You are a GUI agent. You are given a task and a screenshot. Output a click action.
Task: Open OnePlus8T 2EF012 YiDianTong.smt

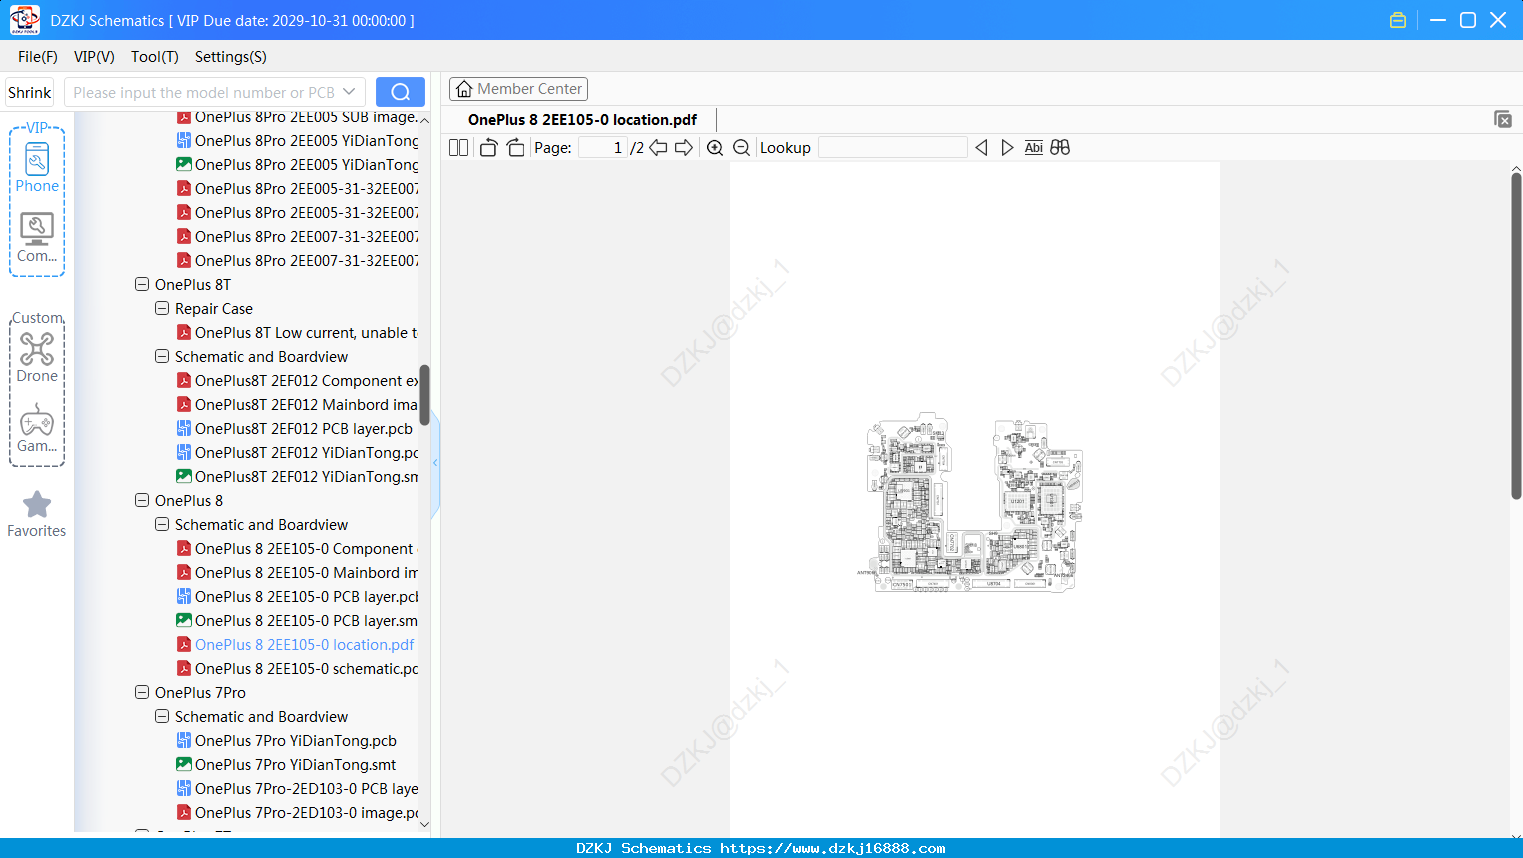point(298,476)
